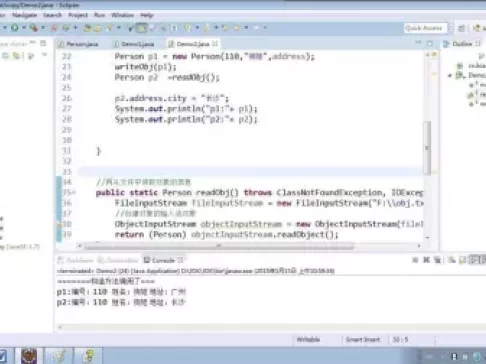Click the editor horizontal scrollbar thumb
This screenshot has height=364, width=486.
(219, 246)
